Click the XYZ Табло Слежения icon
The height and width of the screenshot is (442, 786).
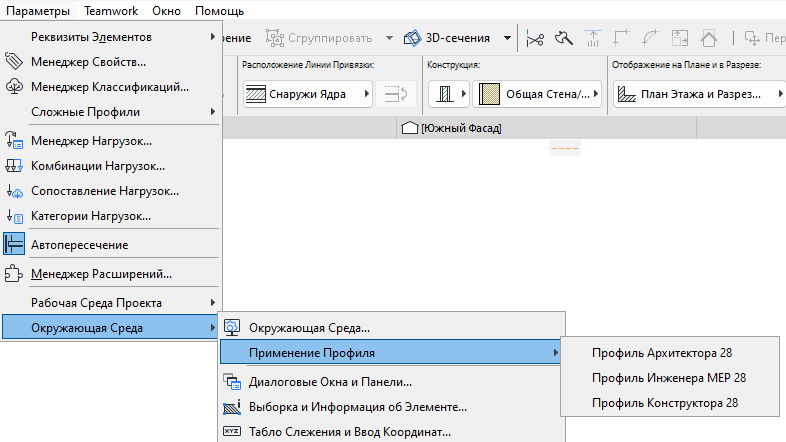(232, 431)
